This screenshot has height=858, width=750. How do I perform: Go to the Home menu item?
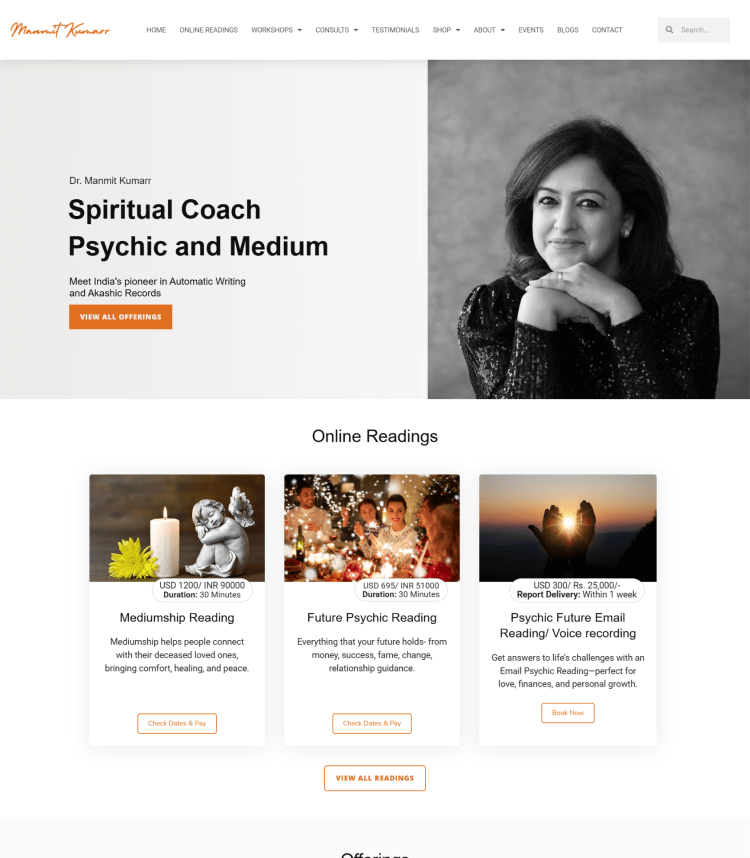click(x=156, y=30)
